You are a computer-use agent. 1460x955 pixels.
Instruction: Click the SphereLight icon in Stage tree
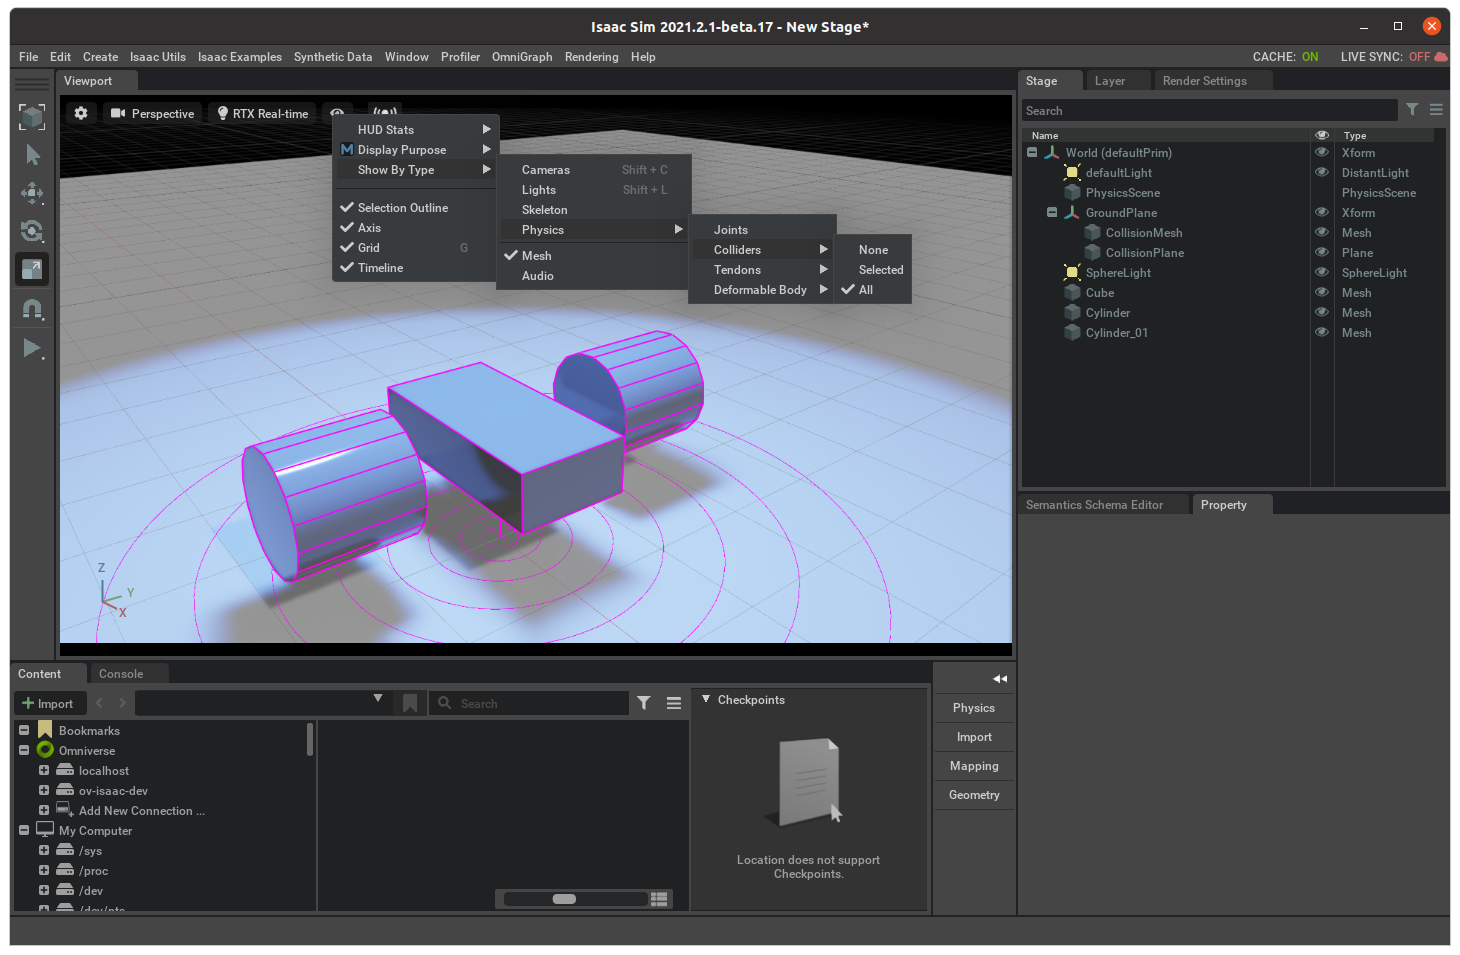pos(1072,272)
